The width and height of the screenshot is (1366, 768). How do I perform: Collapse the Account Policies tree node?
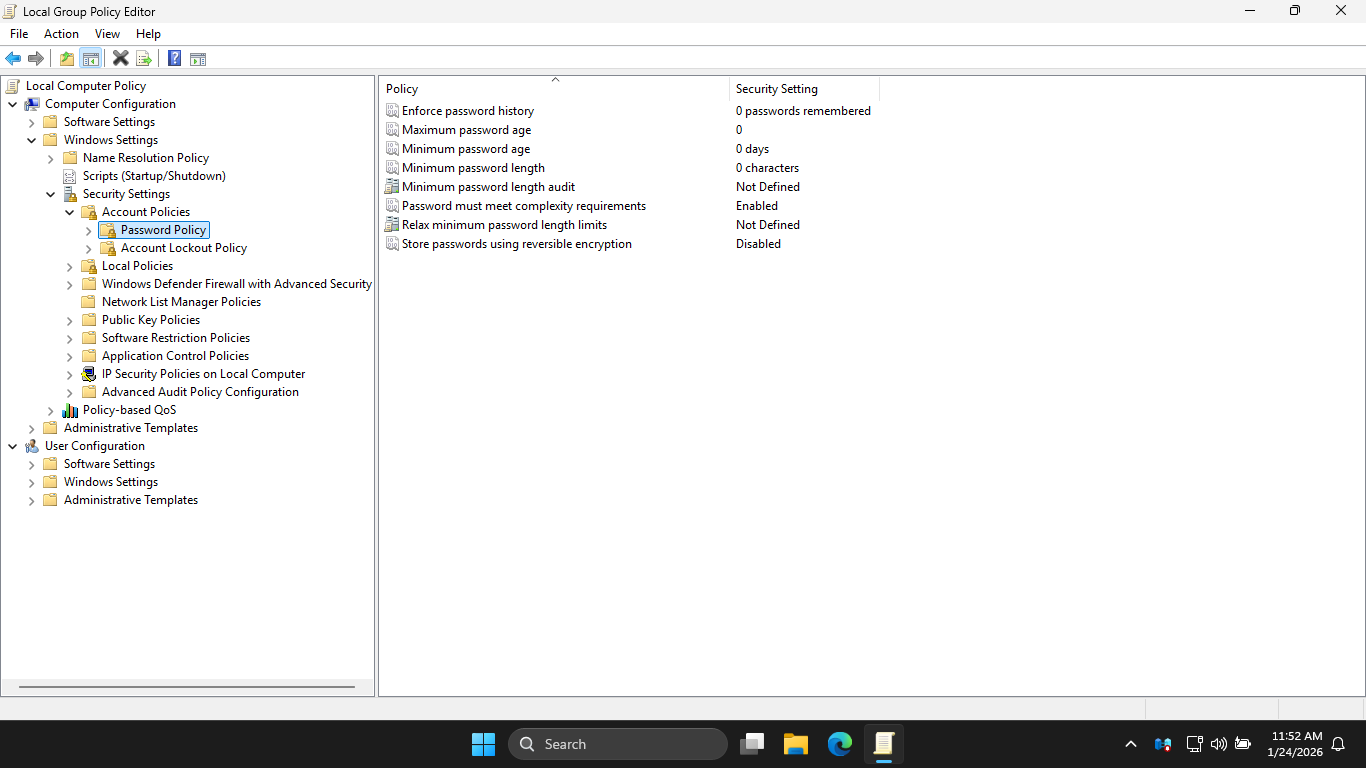click(x=70, y=212)
